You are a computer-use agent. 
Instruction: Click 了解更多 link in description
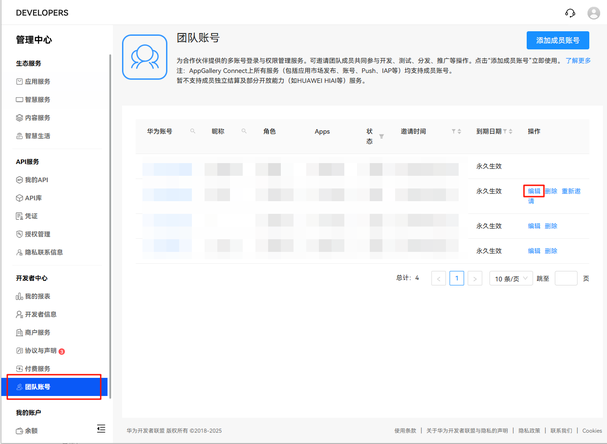point(577,60)
